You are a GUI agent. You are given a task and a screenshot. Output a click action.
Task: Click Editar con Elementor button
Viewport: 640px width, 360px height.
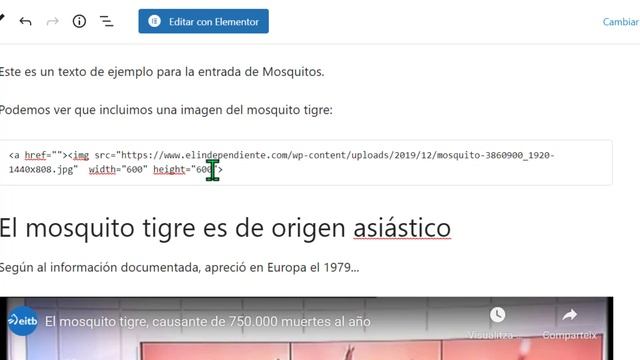[203, 21]
